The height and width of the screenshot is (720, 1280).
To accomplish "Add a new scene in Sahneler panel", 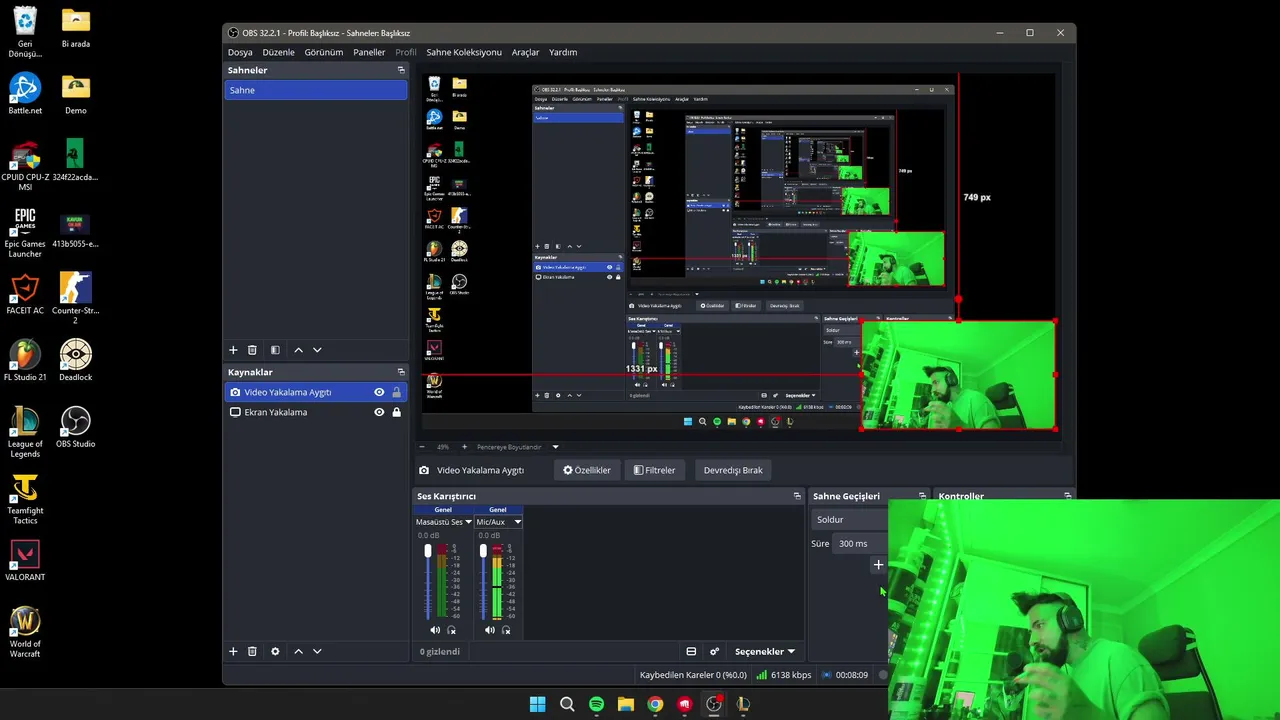I will [233, 350].
